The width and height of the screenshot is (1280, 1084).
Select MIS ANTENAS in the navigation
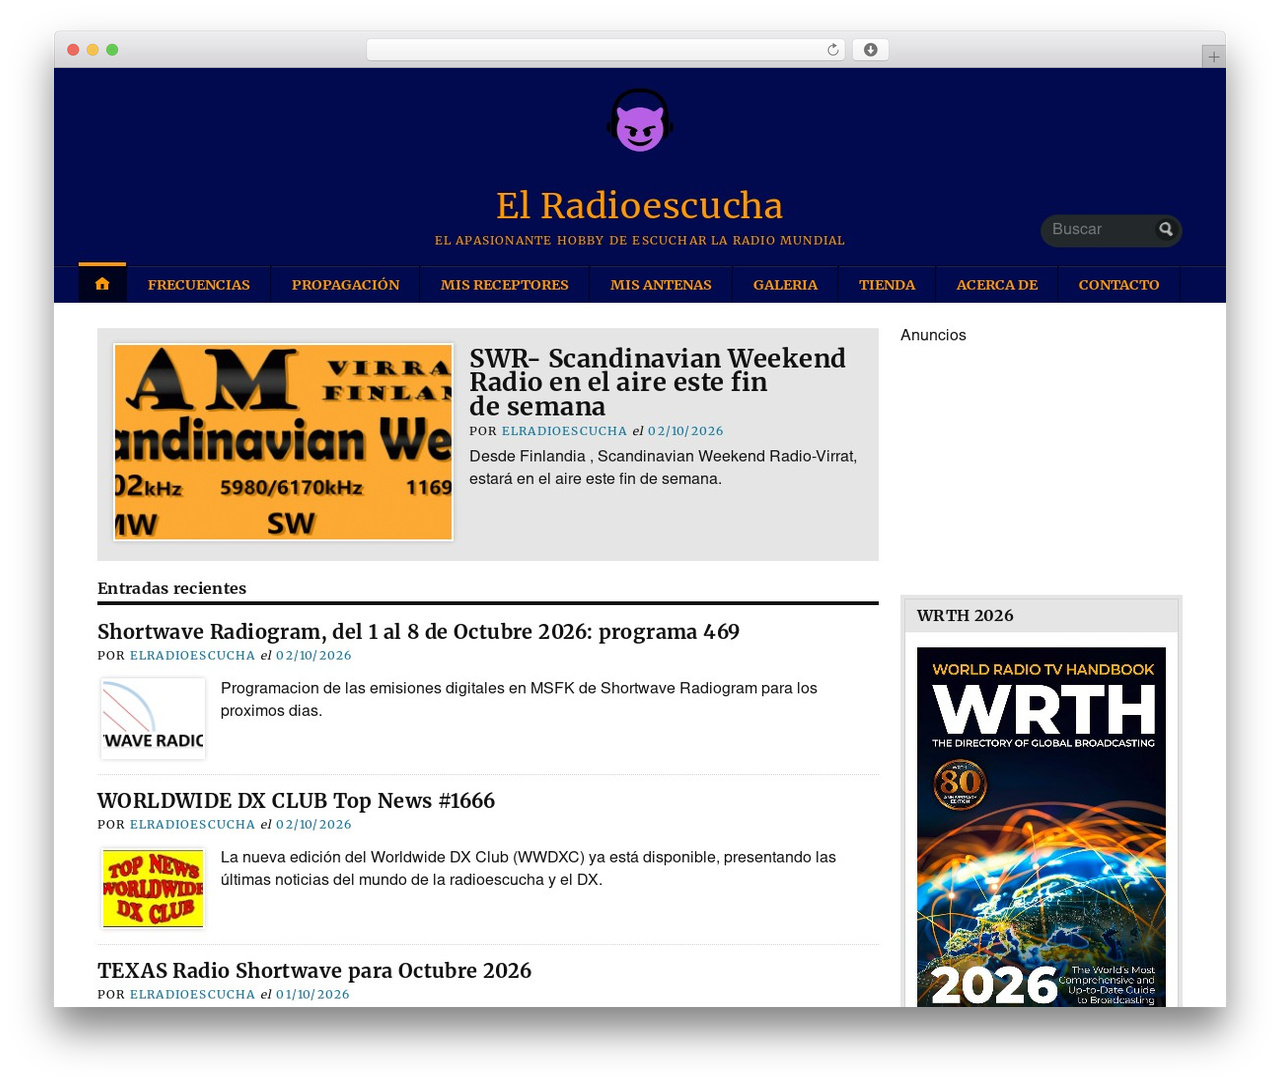[661, 285]
